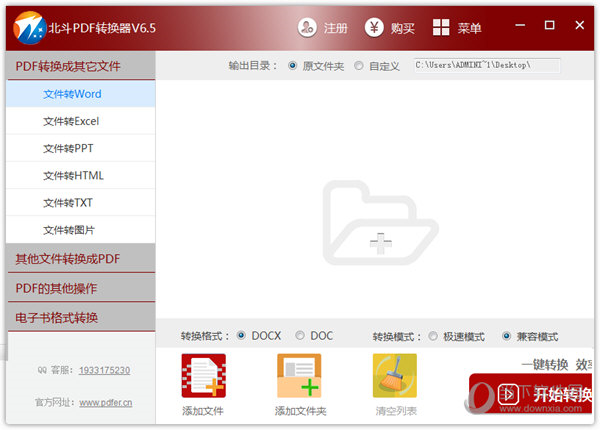Click the empty folder placeholder to add files

click(380, 223)
